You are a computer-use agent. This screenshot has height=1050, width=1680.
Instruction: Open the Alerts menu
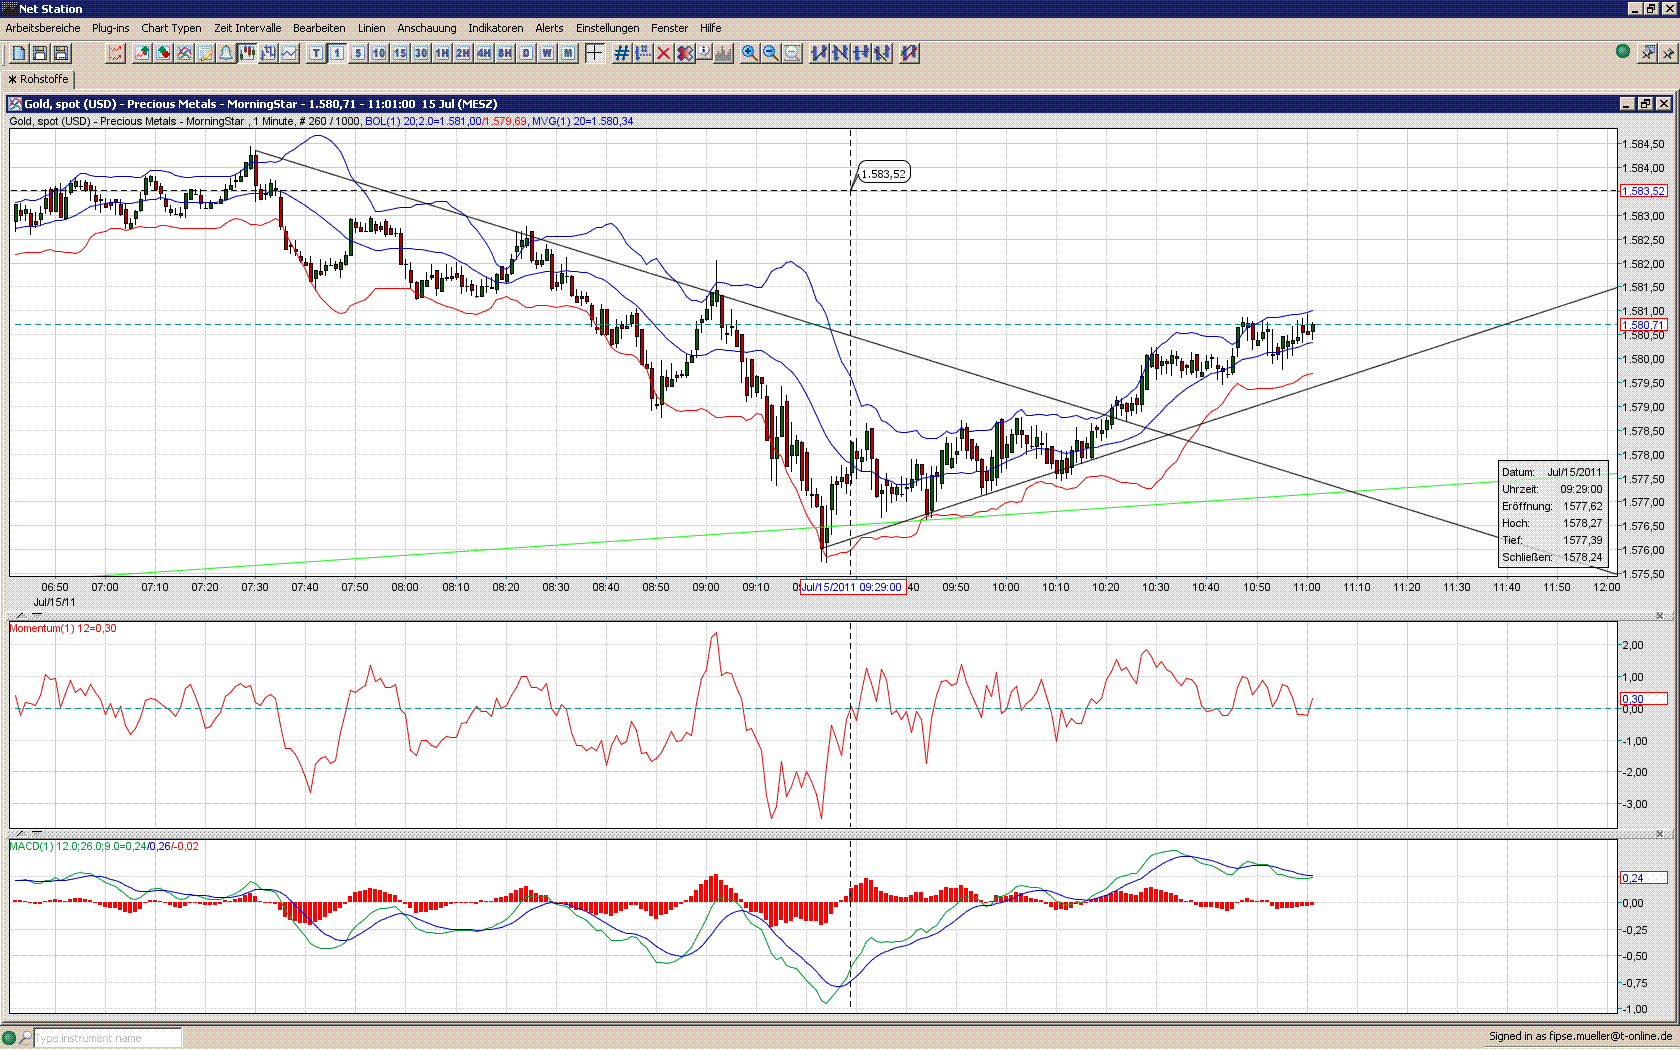[549, 28]
